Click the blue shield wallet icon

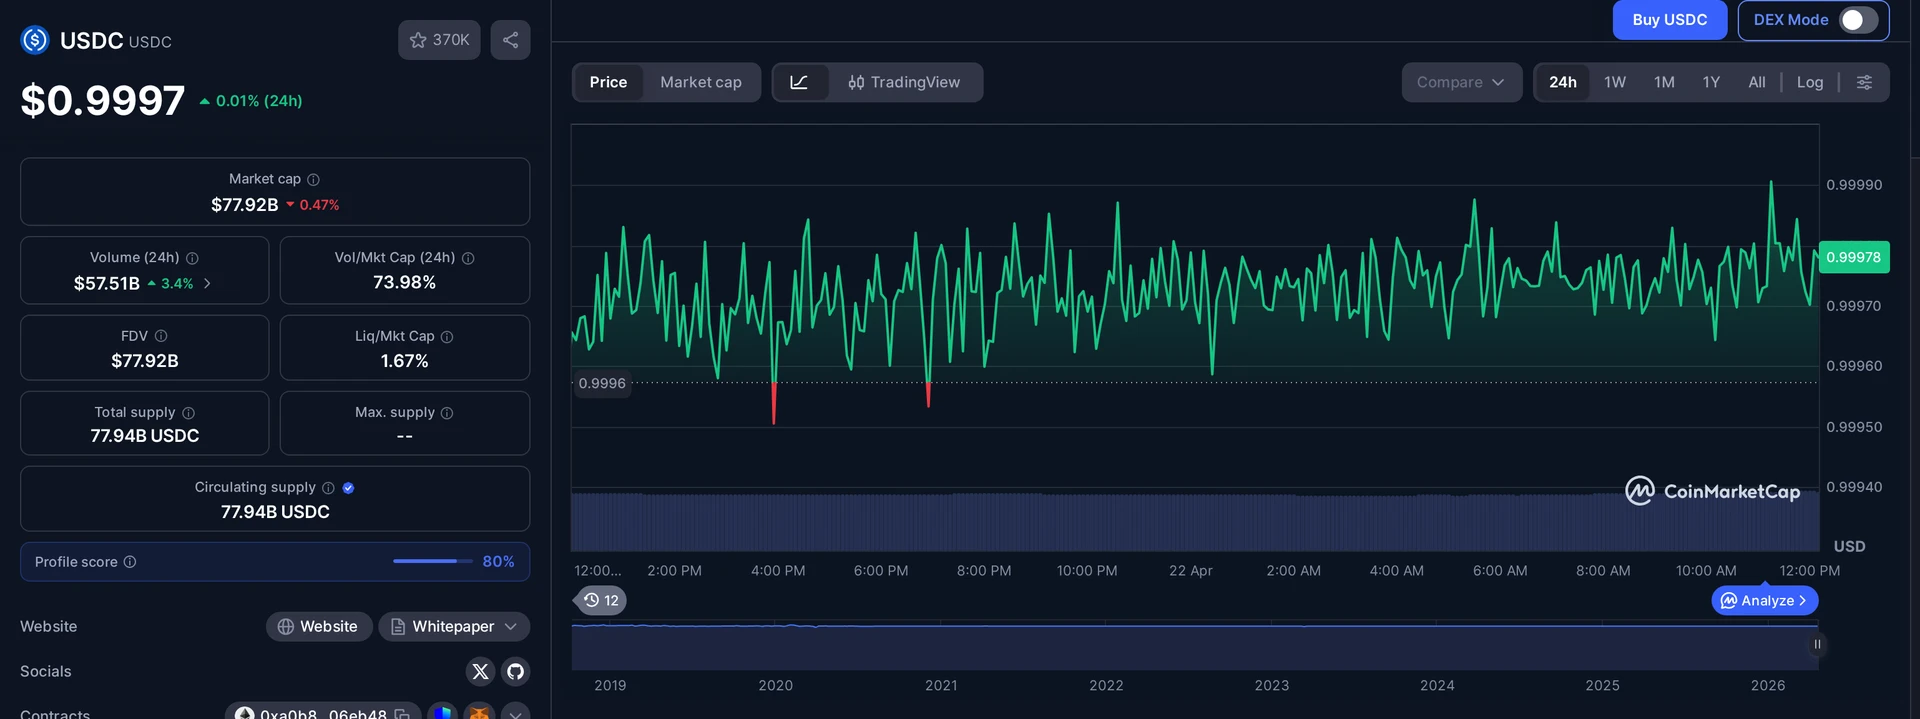click(x=443, y=712)
